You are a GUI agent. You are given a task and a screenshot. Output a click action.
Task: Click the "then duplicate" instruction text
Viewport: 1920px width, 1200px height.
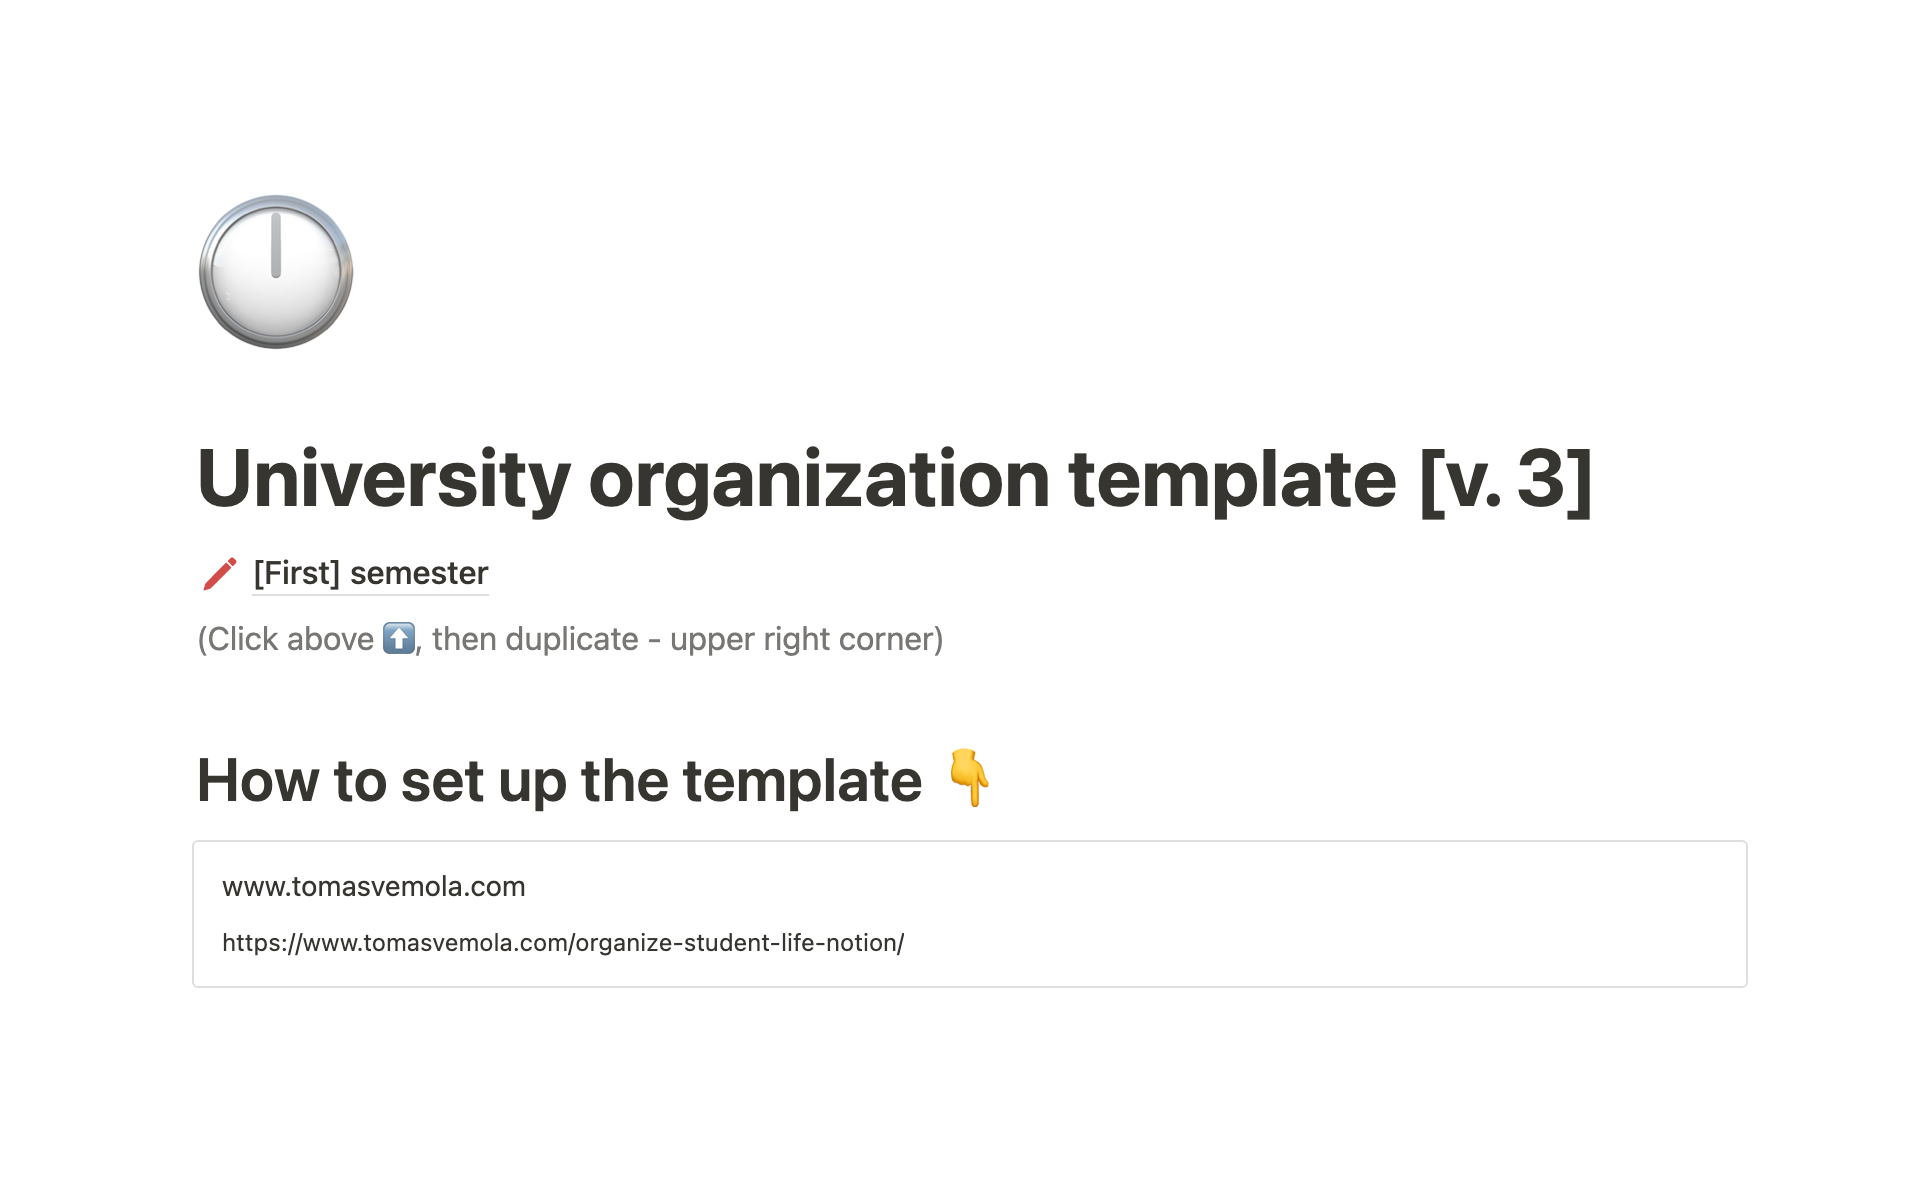click(x=535, y=639)
